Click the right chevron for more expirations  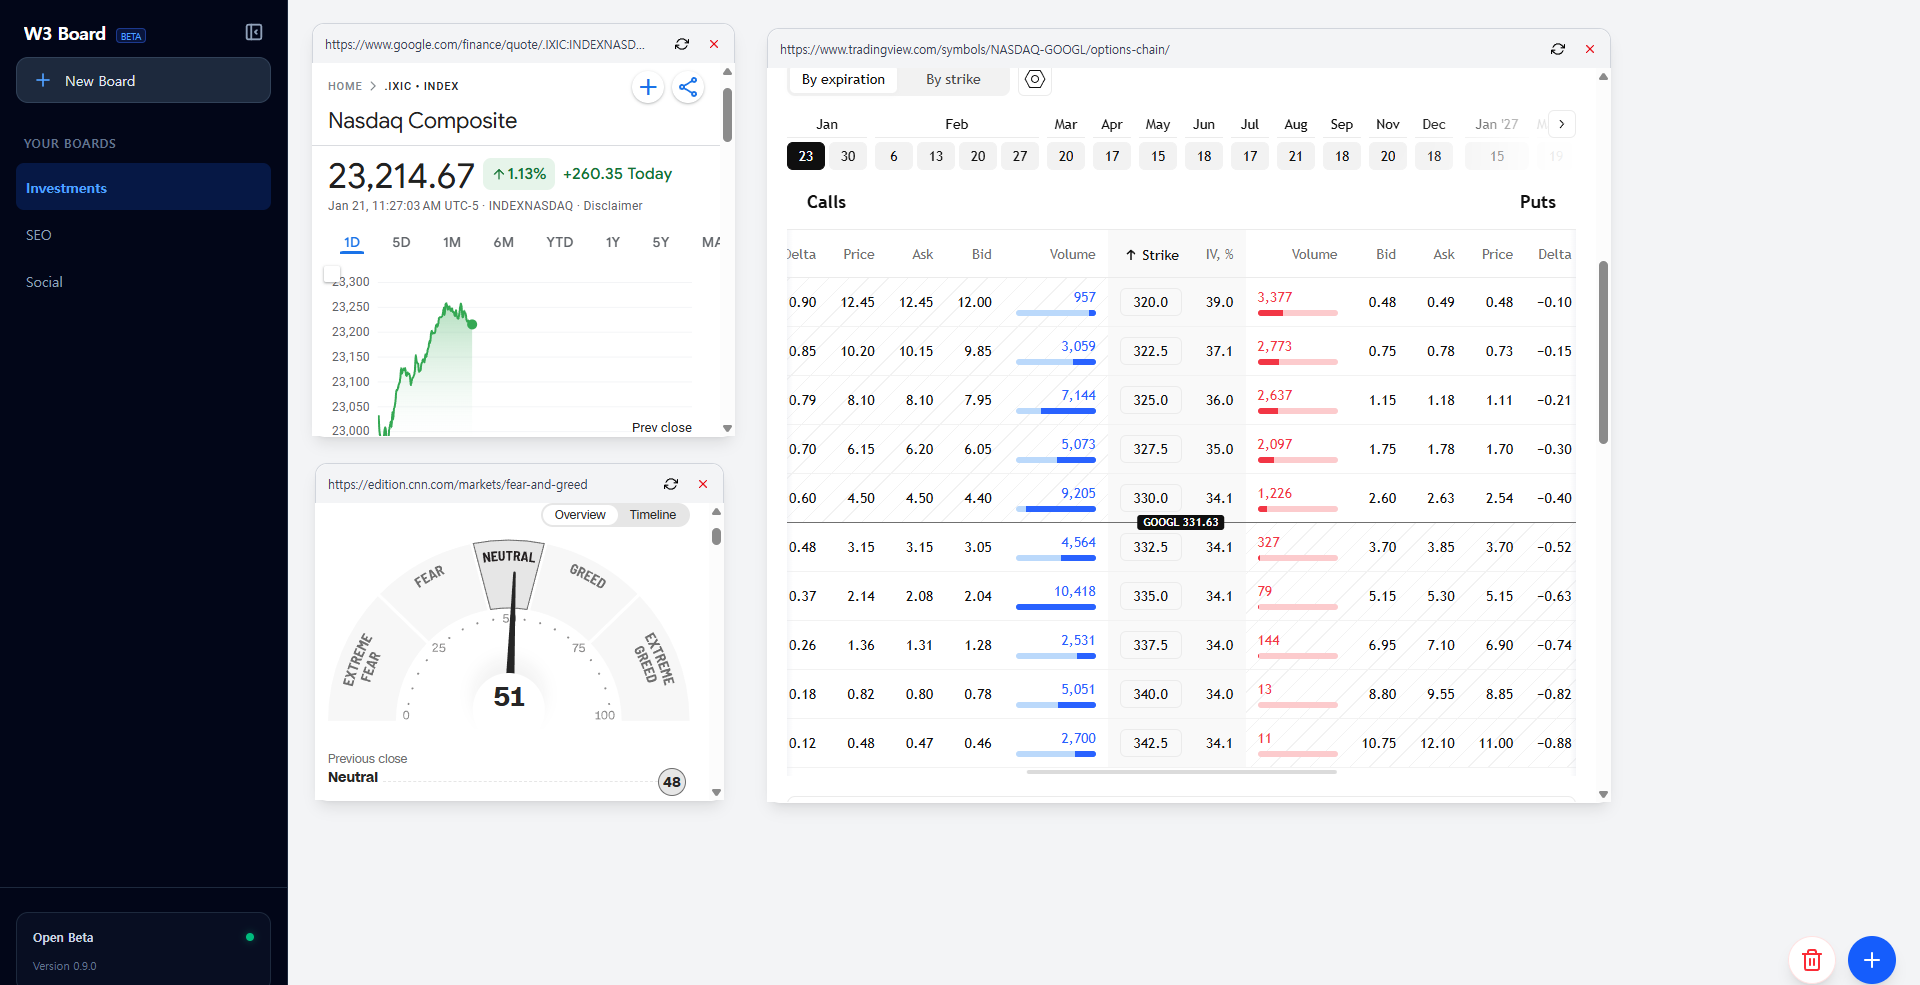(1560, 123)
